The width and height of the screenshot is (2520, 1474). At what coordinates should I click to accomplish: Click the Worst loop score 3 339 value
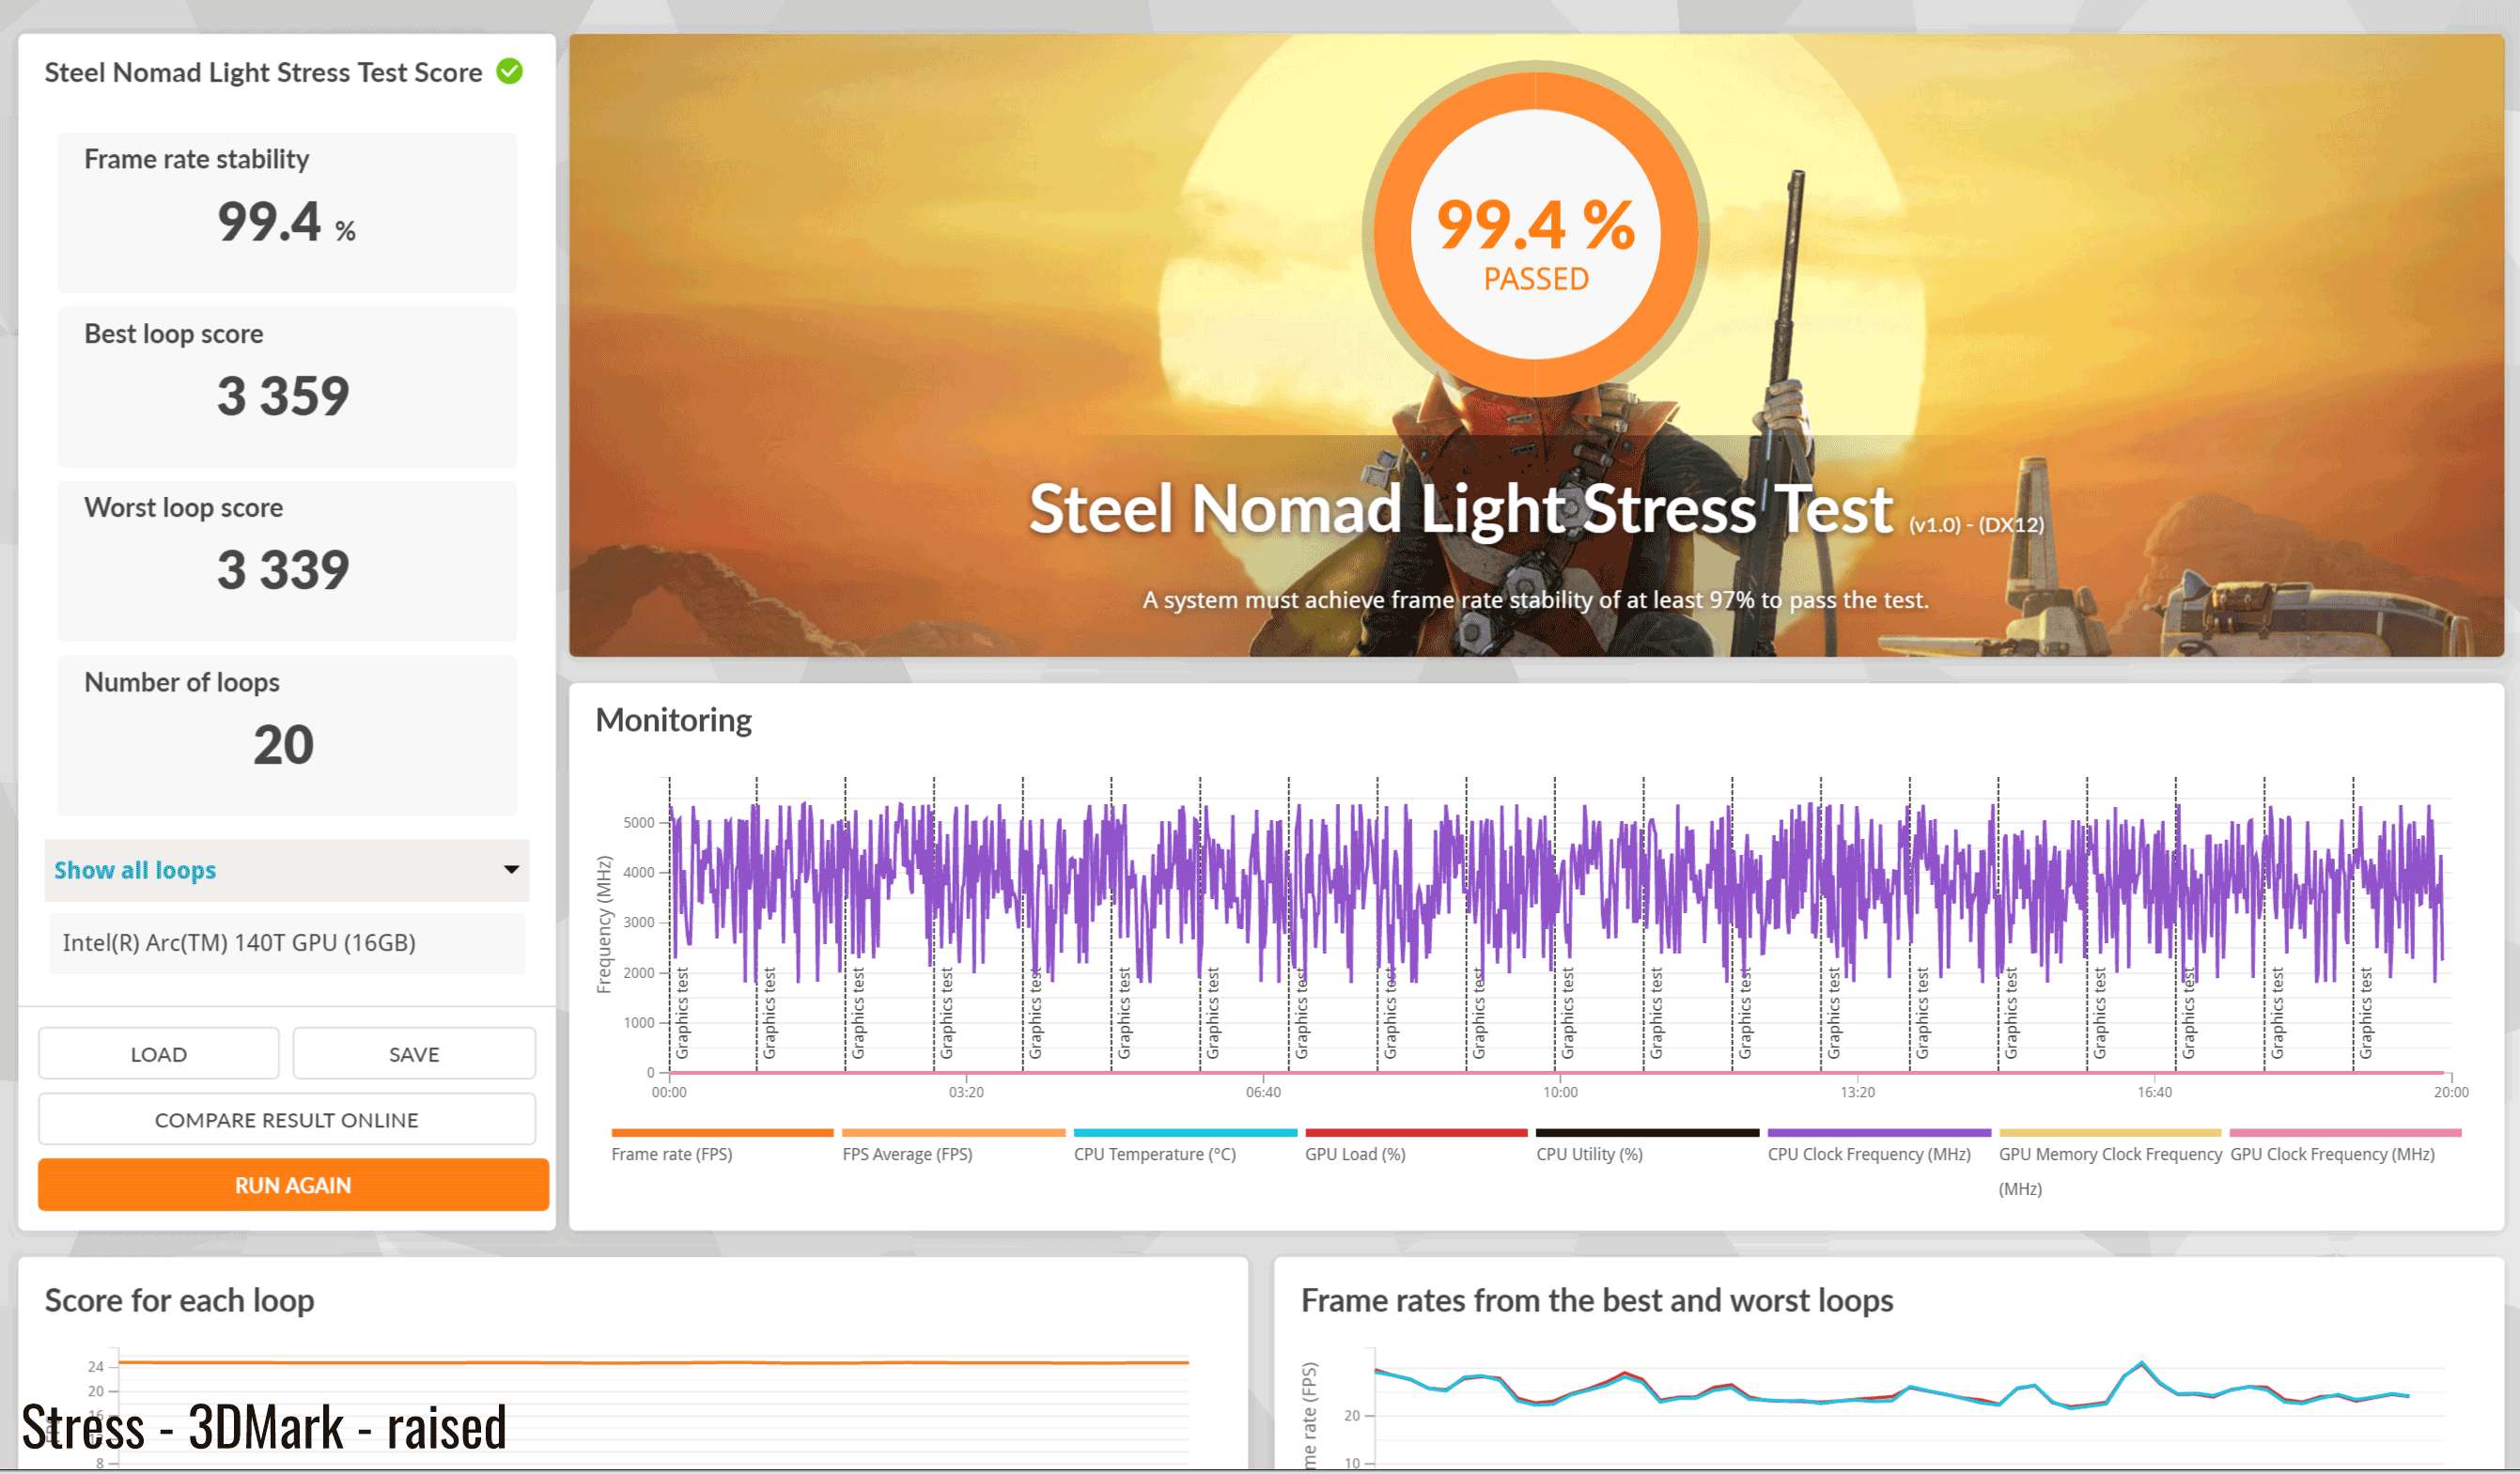click(x=283, y=570)
